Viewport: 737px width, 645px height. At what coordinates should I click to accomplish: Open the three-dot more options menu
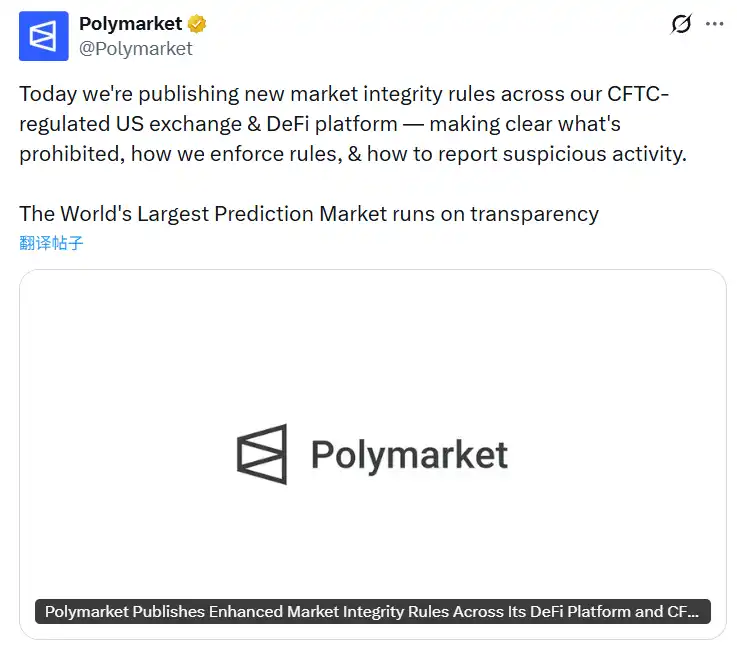[714, 24]
